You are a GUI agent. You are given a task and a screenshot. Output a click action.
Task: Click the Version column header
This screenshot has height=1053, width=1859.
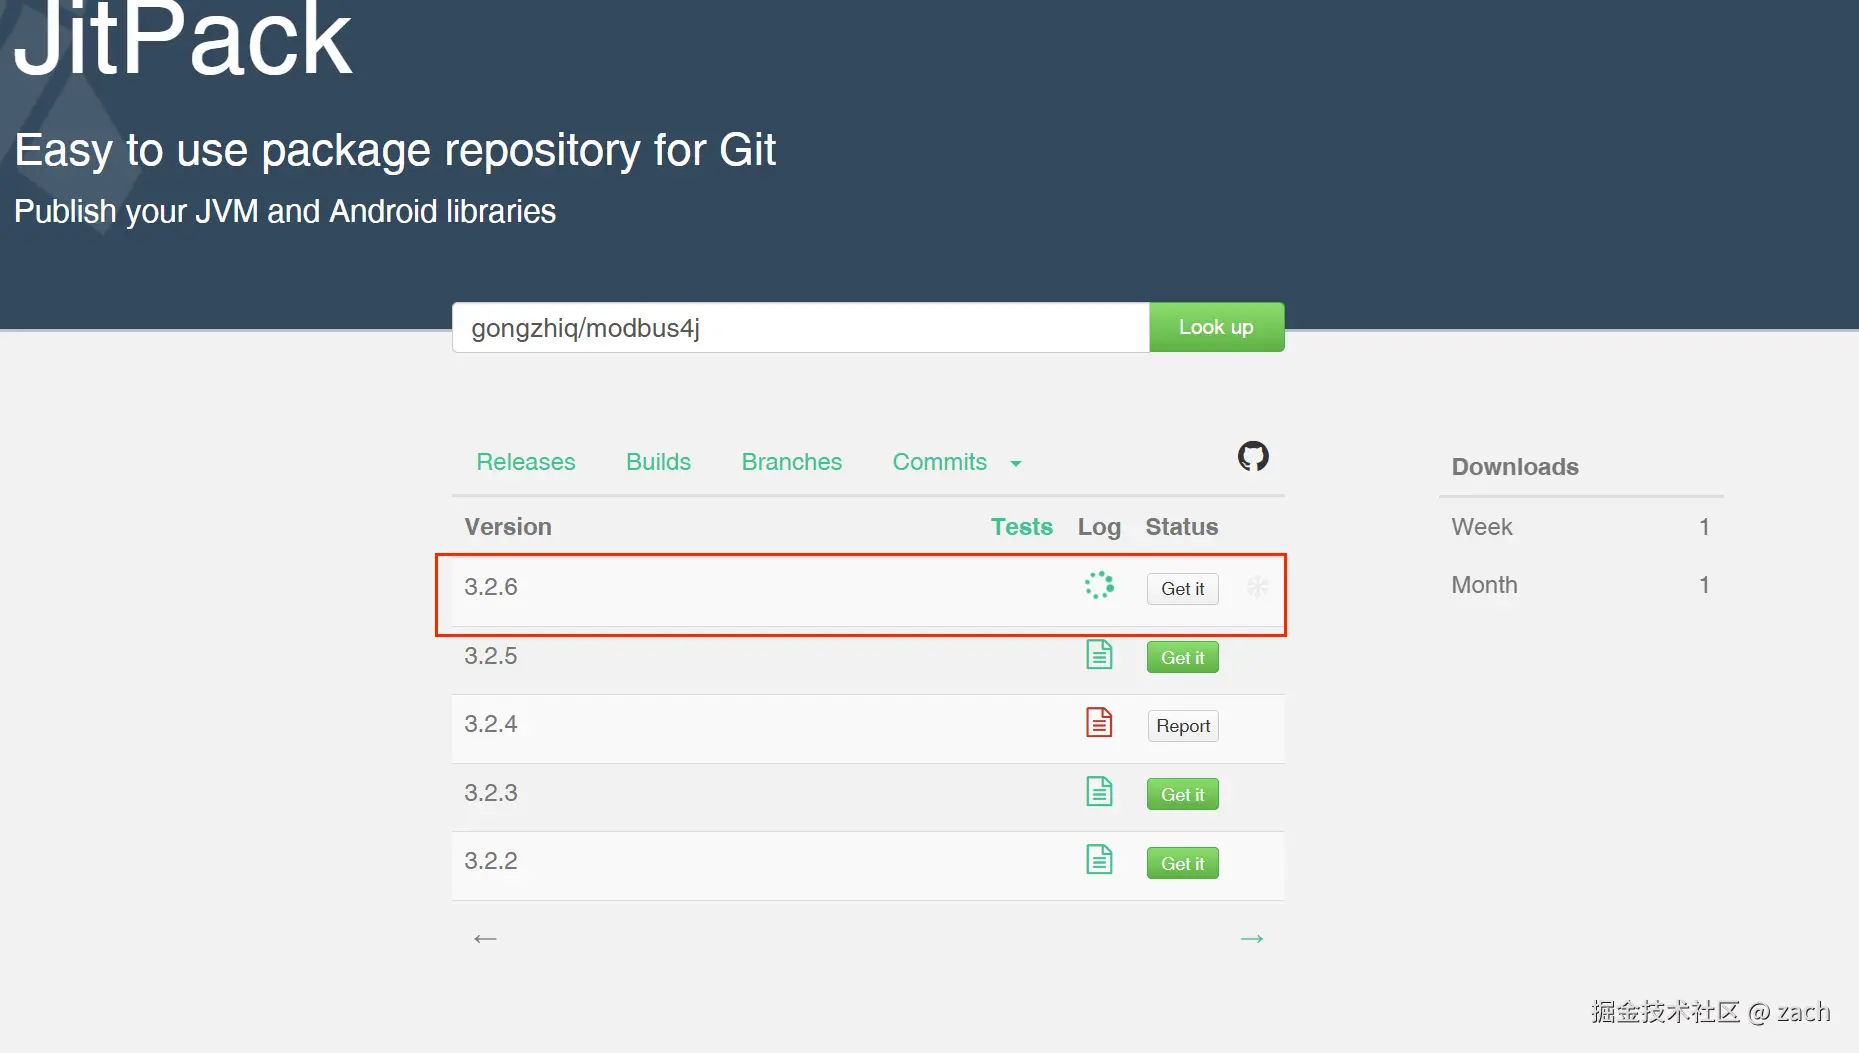click(x=508, y=527)
